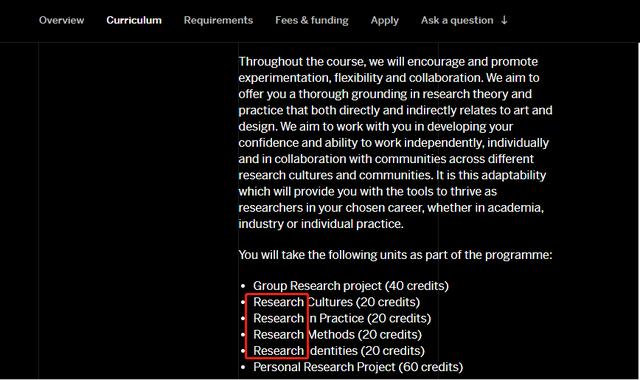The width and height of the screenshot is (640, 380).
Task: Click the Research Methods (20 credits) unit
Action: pyautogui.click(x=337, y=335)
